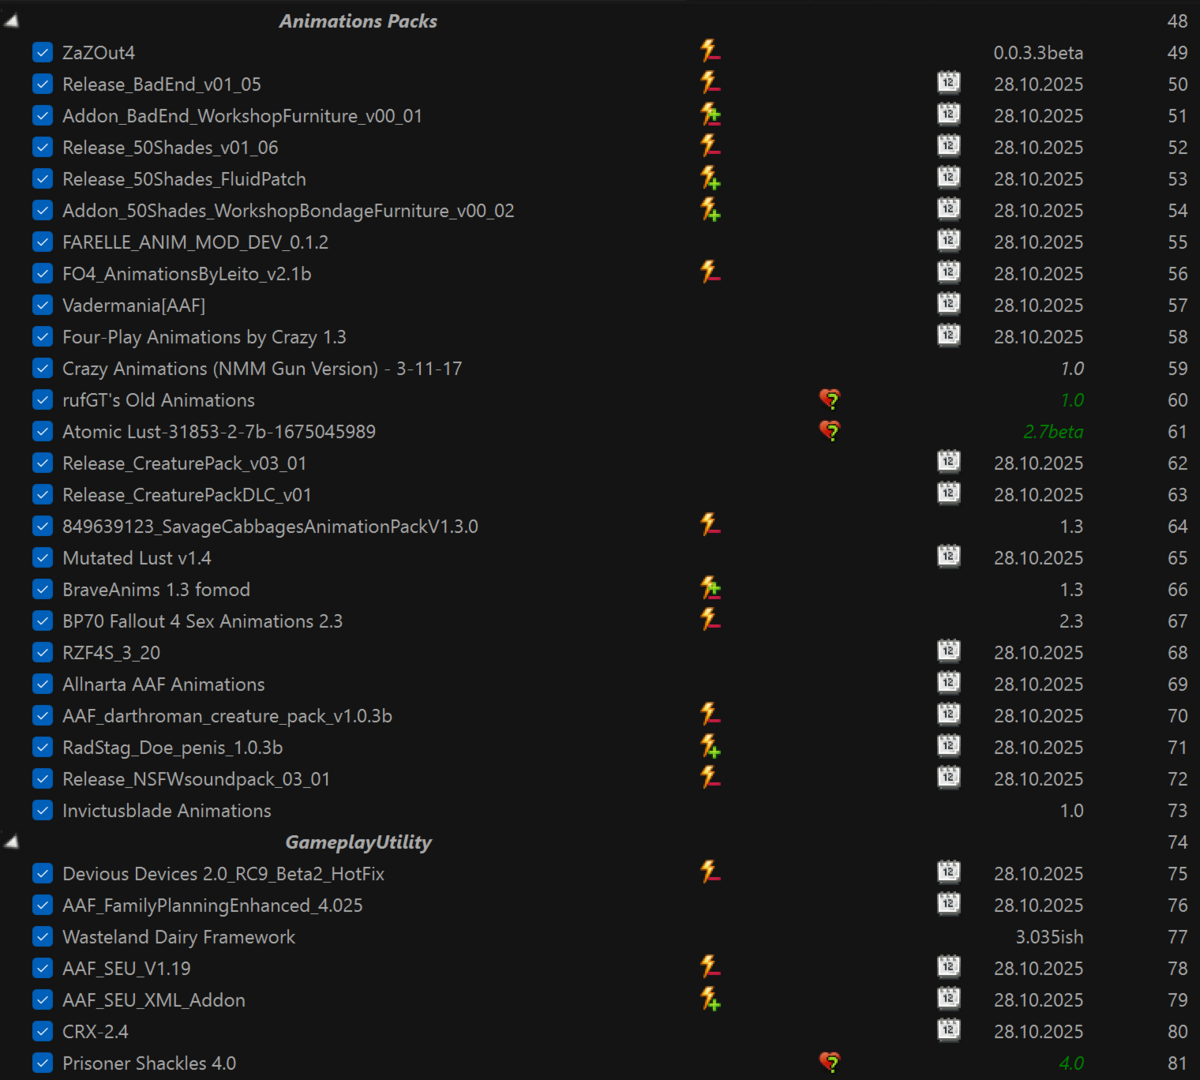Disable Release_CreaturePackDLC_v01 checkbox
1200x1080 pixels.
[42, 494]
